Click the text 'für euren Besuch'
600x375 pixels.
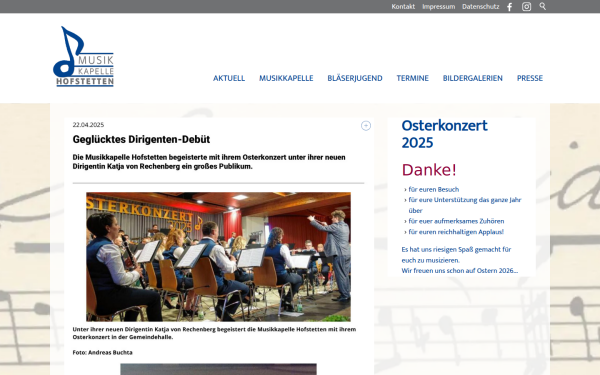(434, 189)
